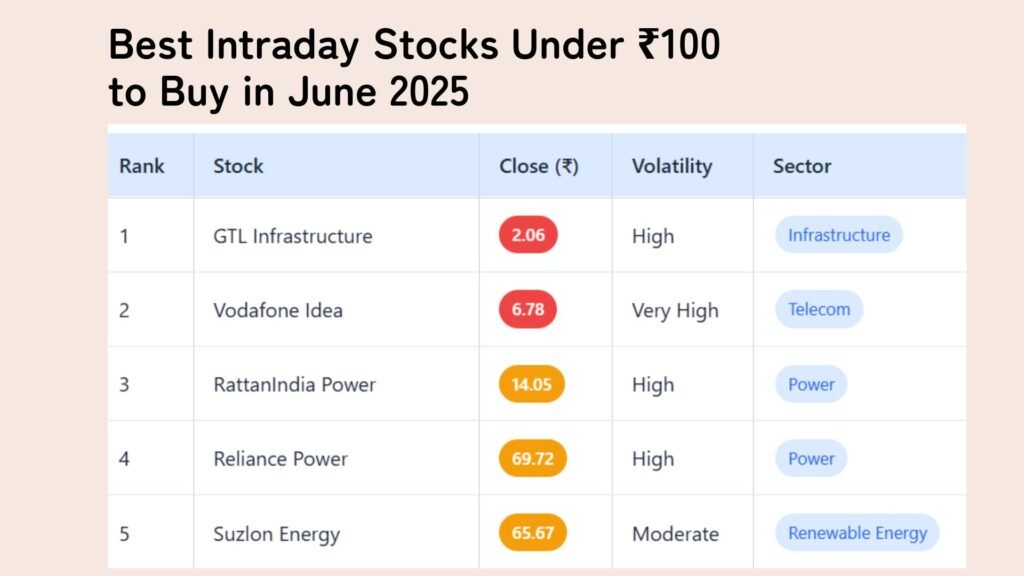
Task: Click the orange 69.72 price badge
Action: (x=532, y=458)
